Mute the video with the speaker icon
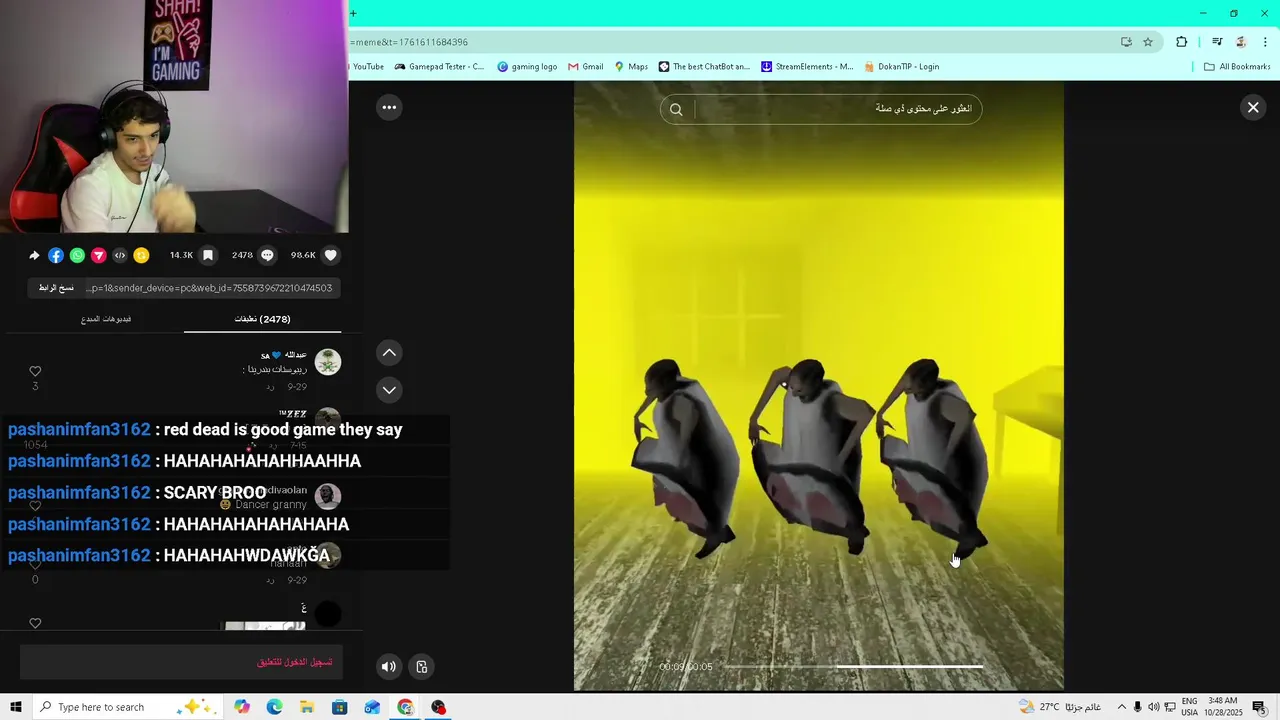 [x=389, y=667]
